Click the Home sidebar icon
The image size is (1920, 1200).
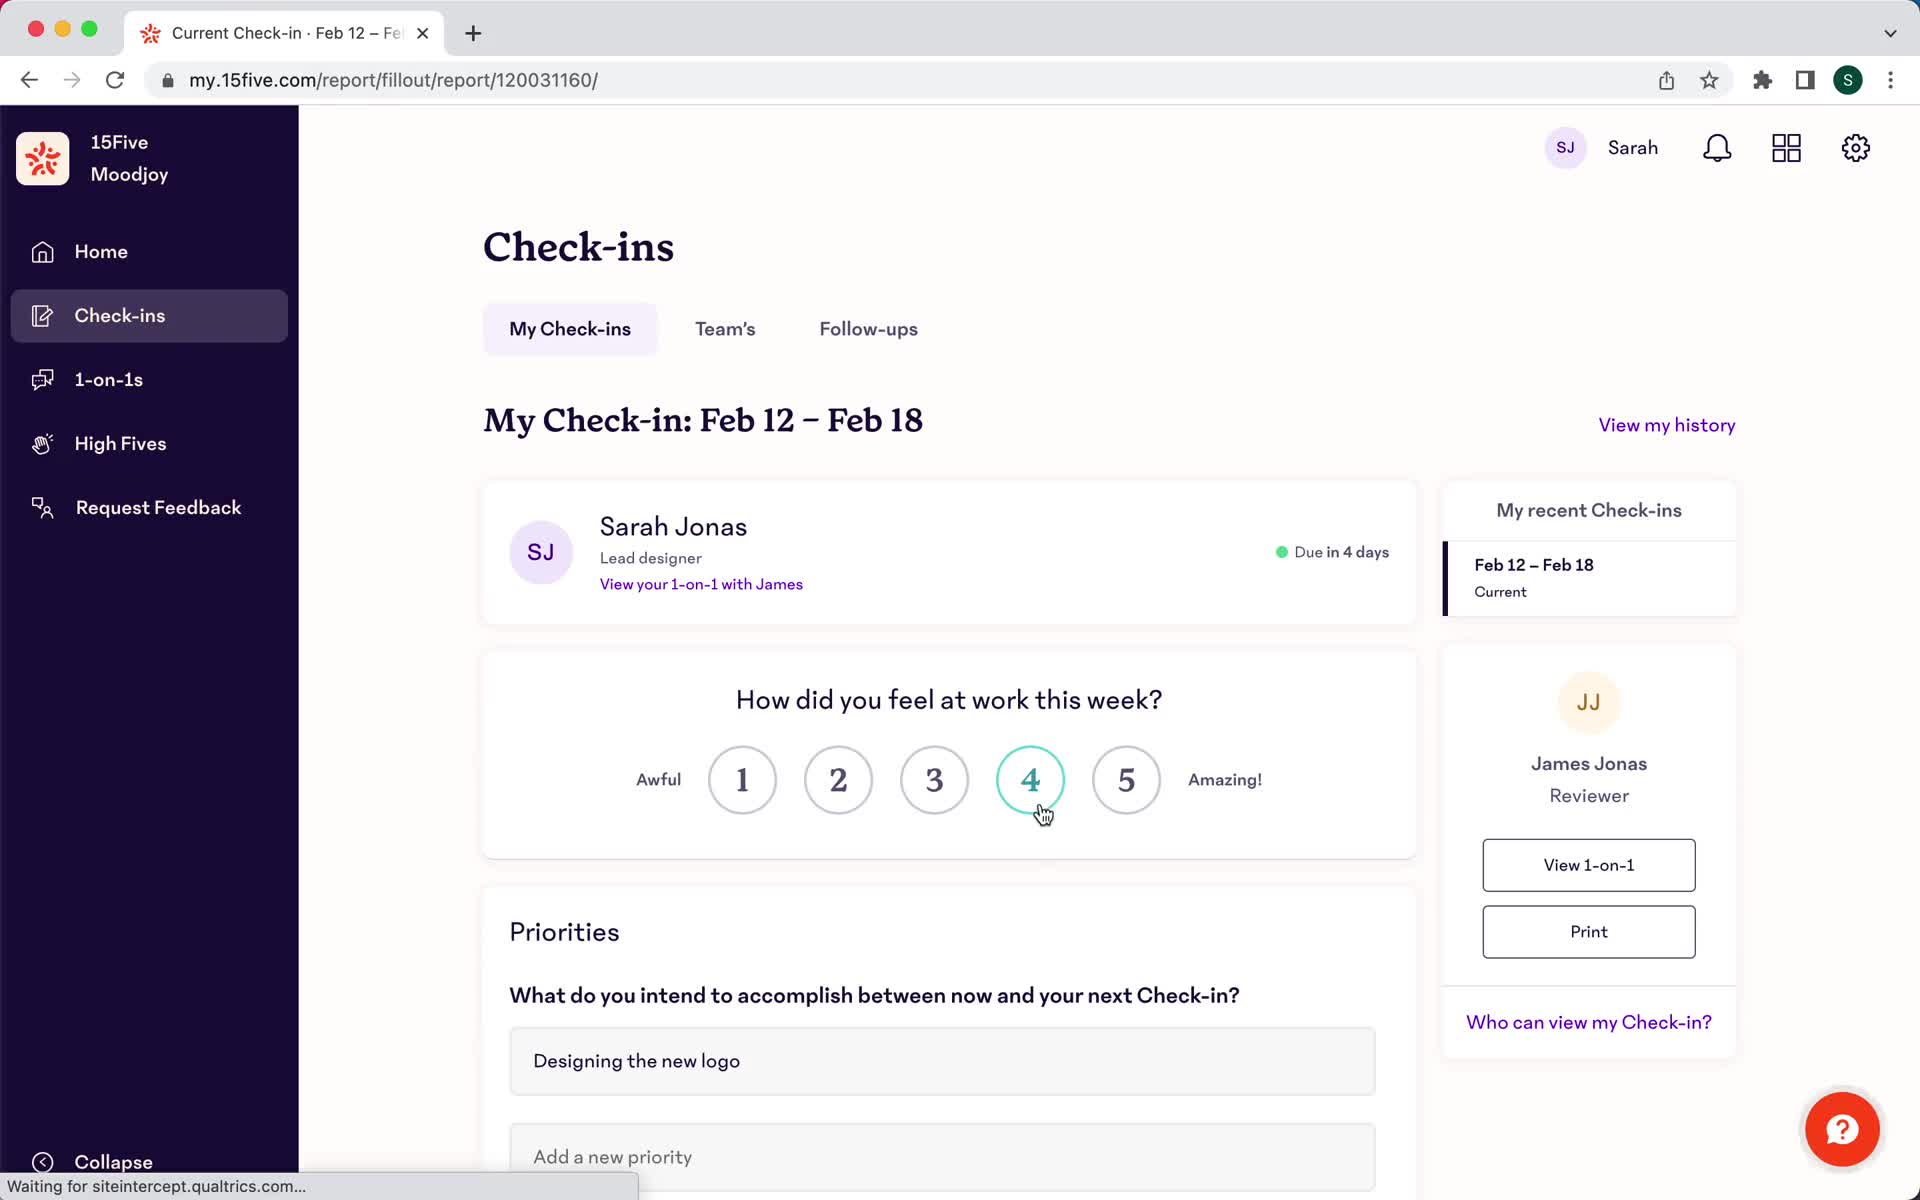pyautogui.click(x=41, y=250)
